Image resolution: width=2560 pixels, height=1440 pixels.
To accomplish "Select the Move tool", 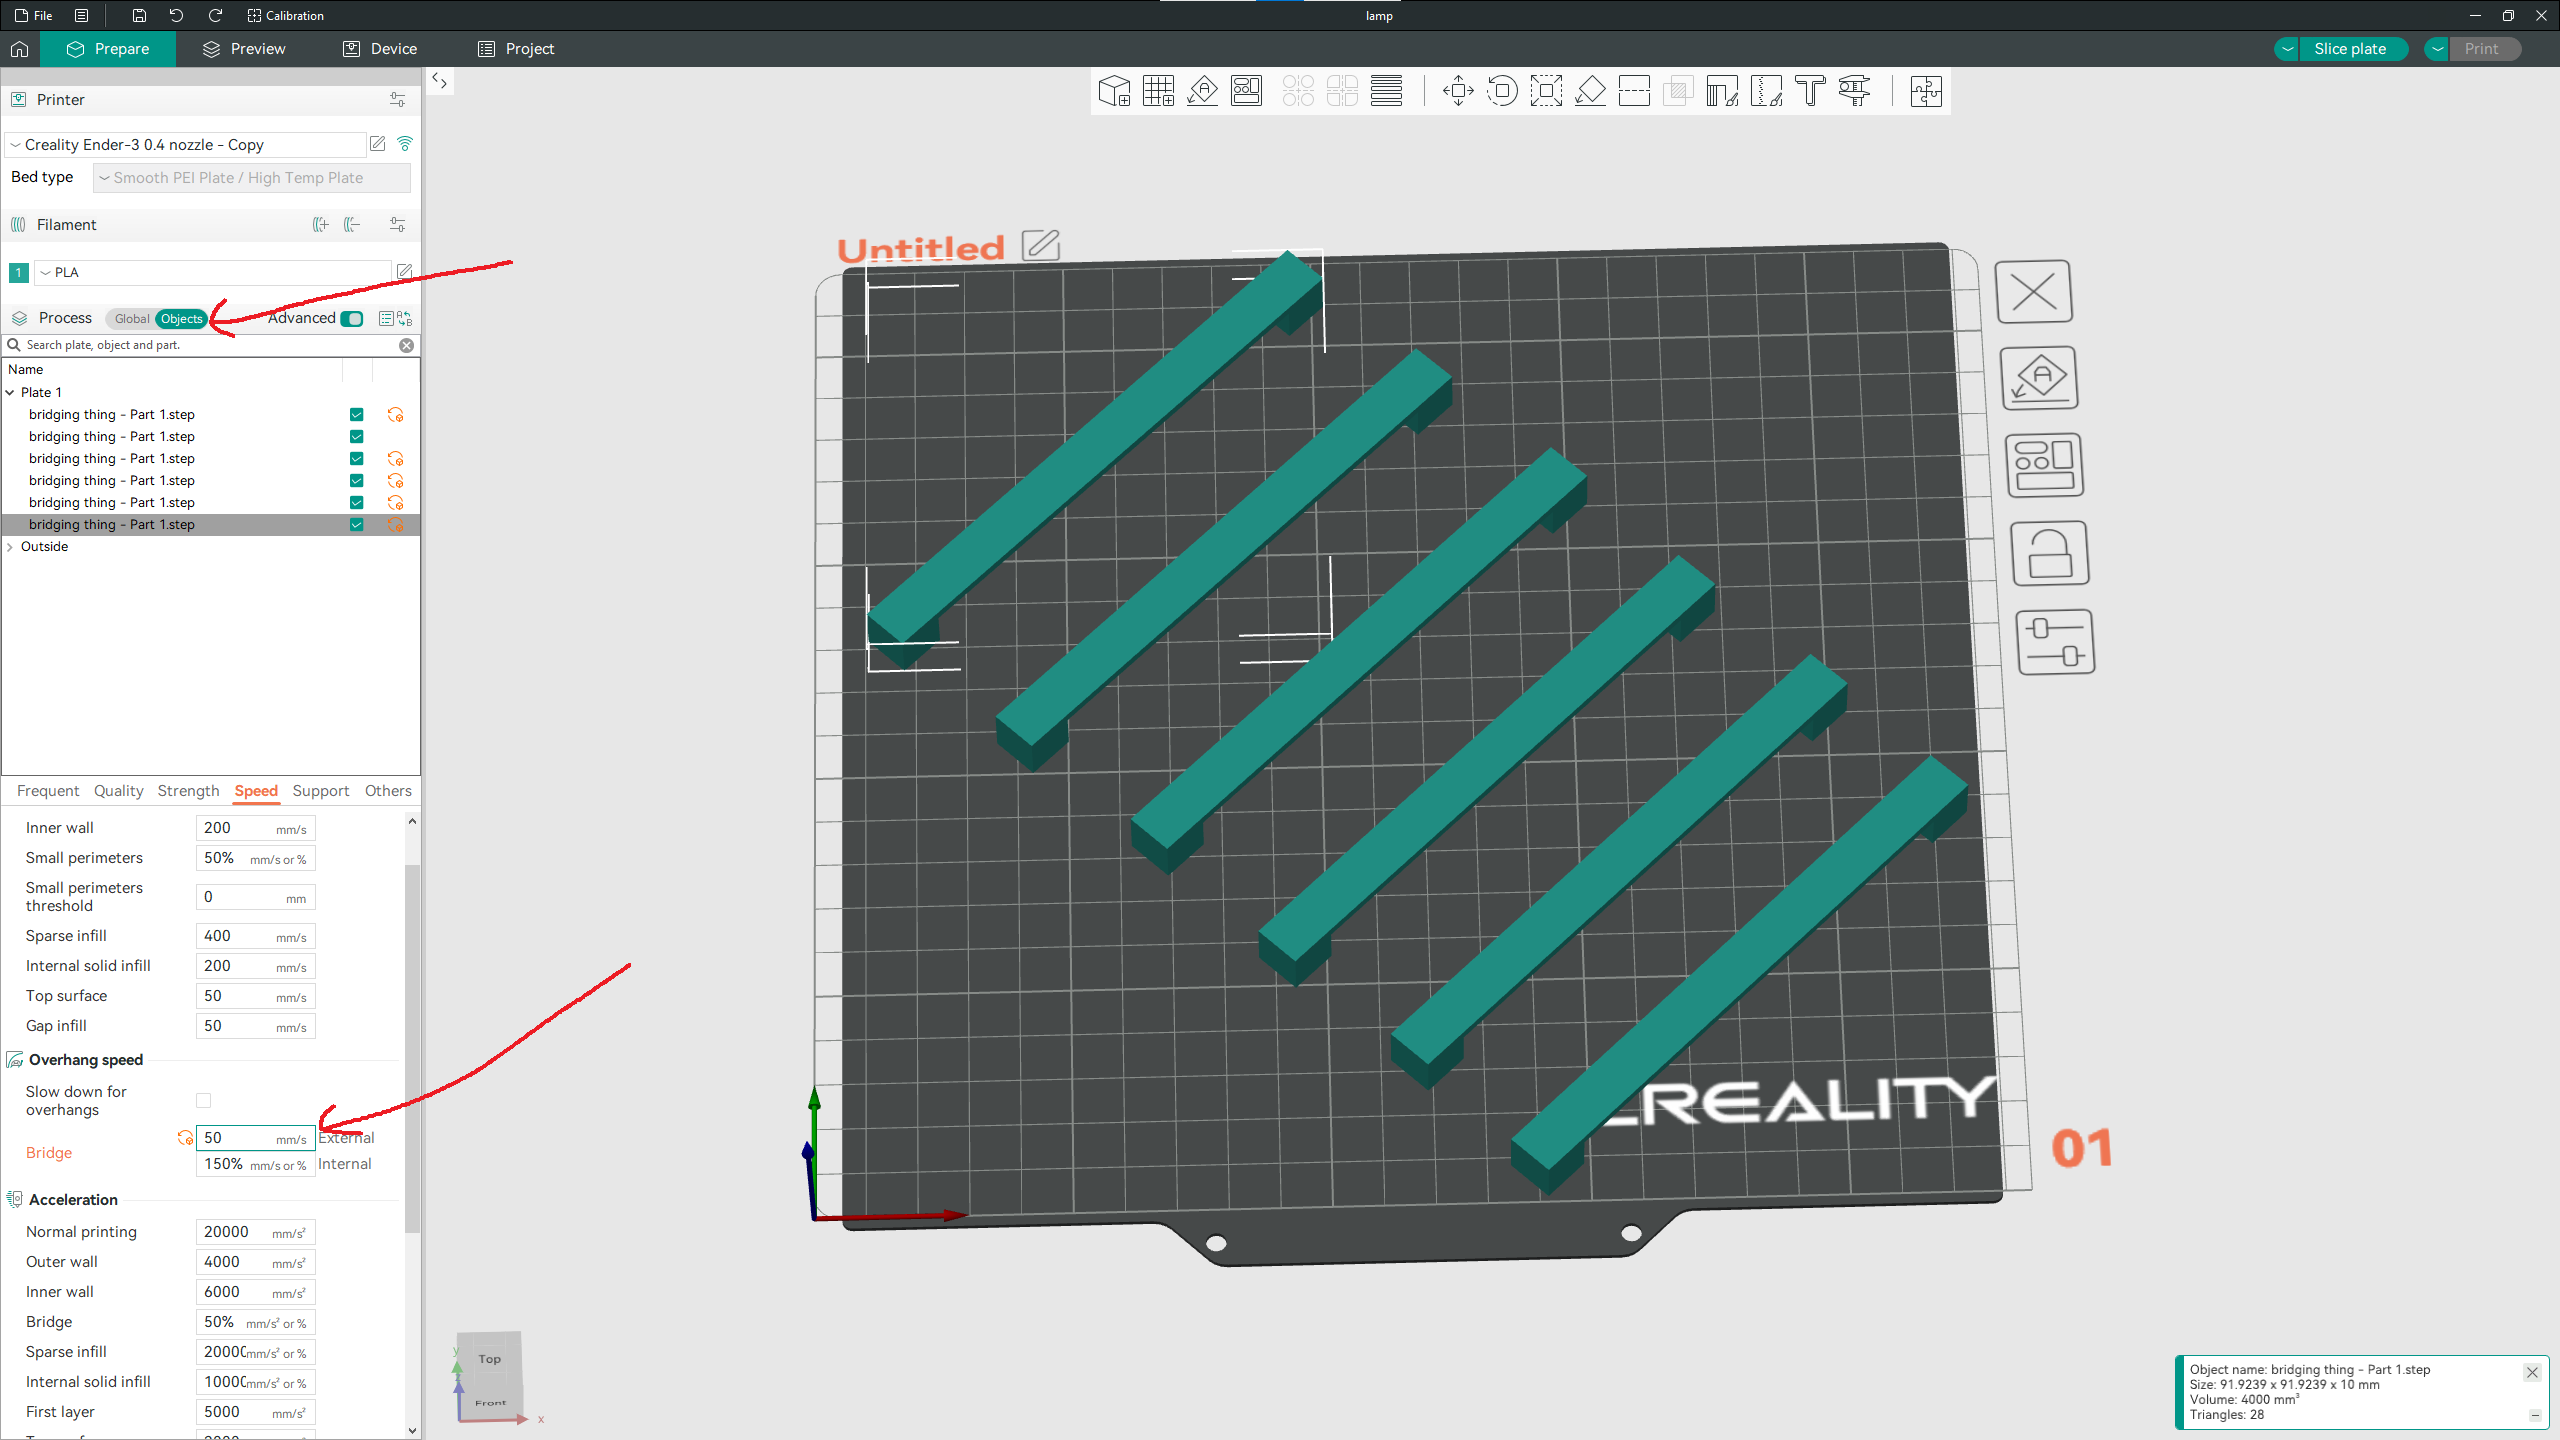I will pos(1458,91).
